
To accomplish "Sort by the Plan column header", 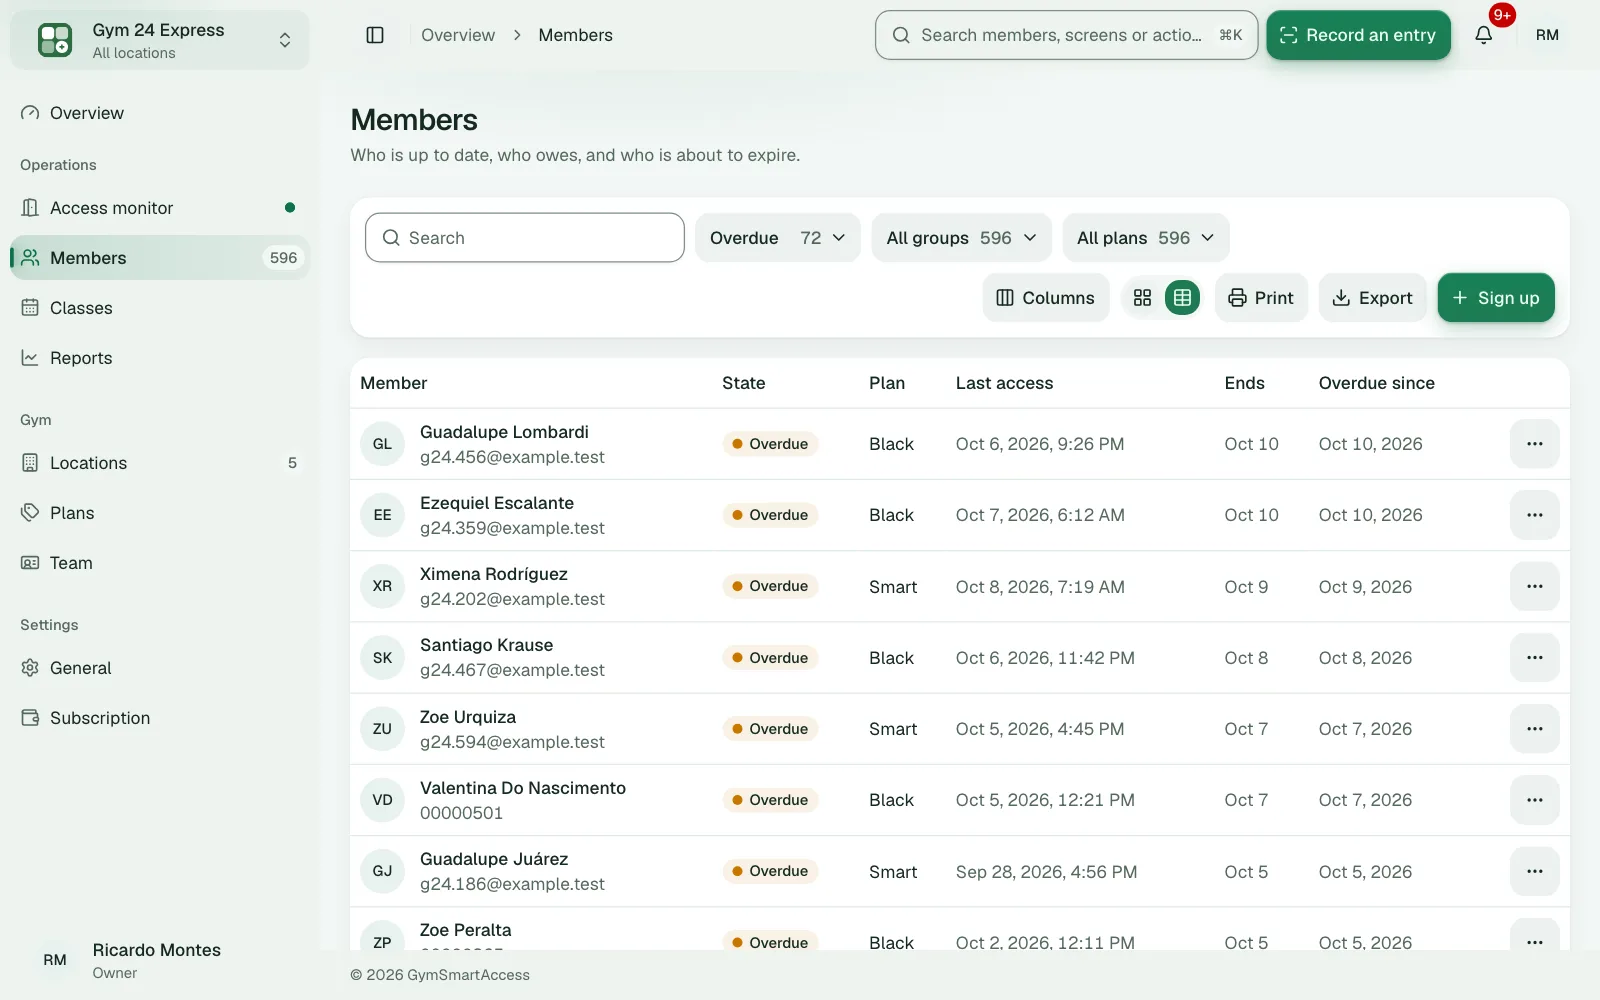I will click(886, 383).
